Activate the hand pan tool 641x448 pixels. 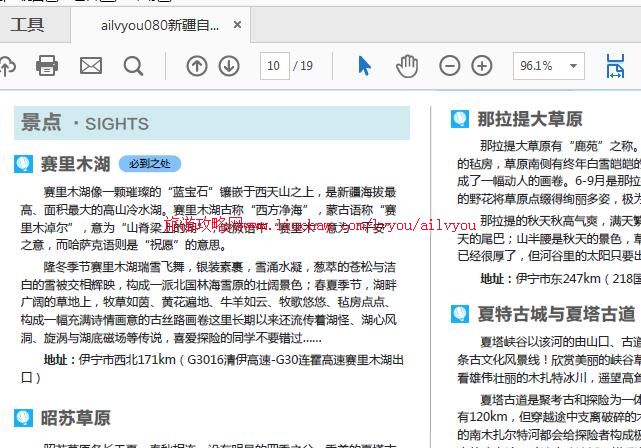407,66
